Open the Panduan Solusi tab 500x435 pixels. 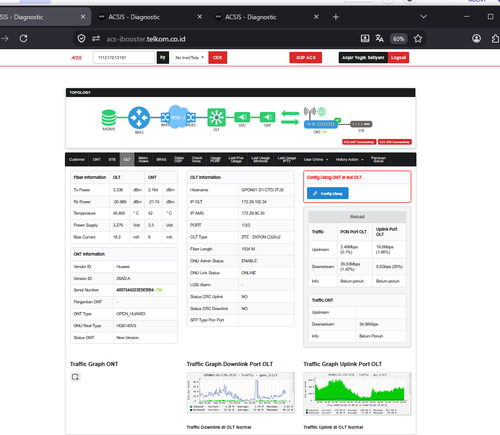378,160
